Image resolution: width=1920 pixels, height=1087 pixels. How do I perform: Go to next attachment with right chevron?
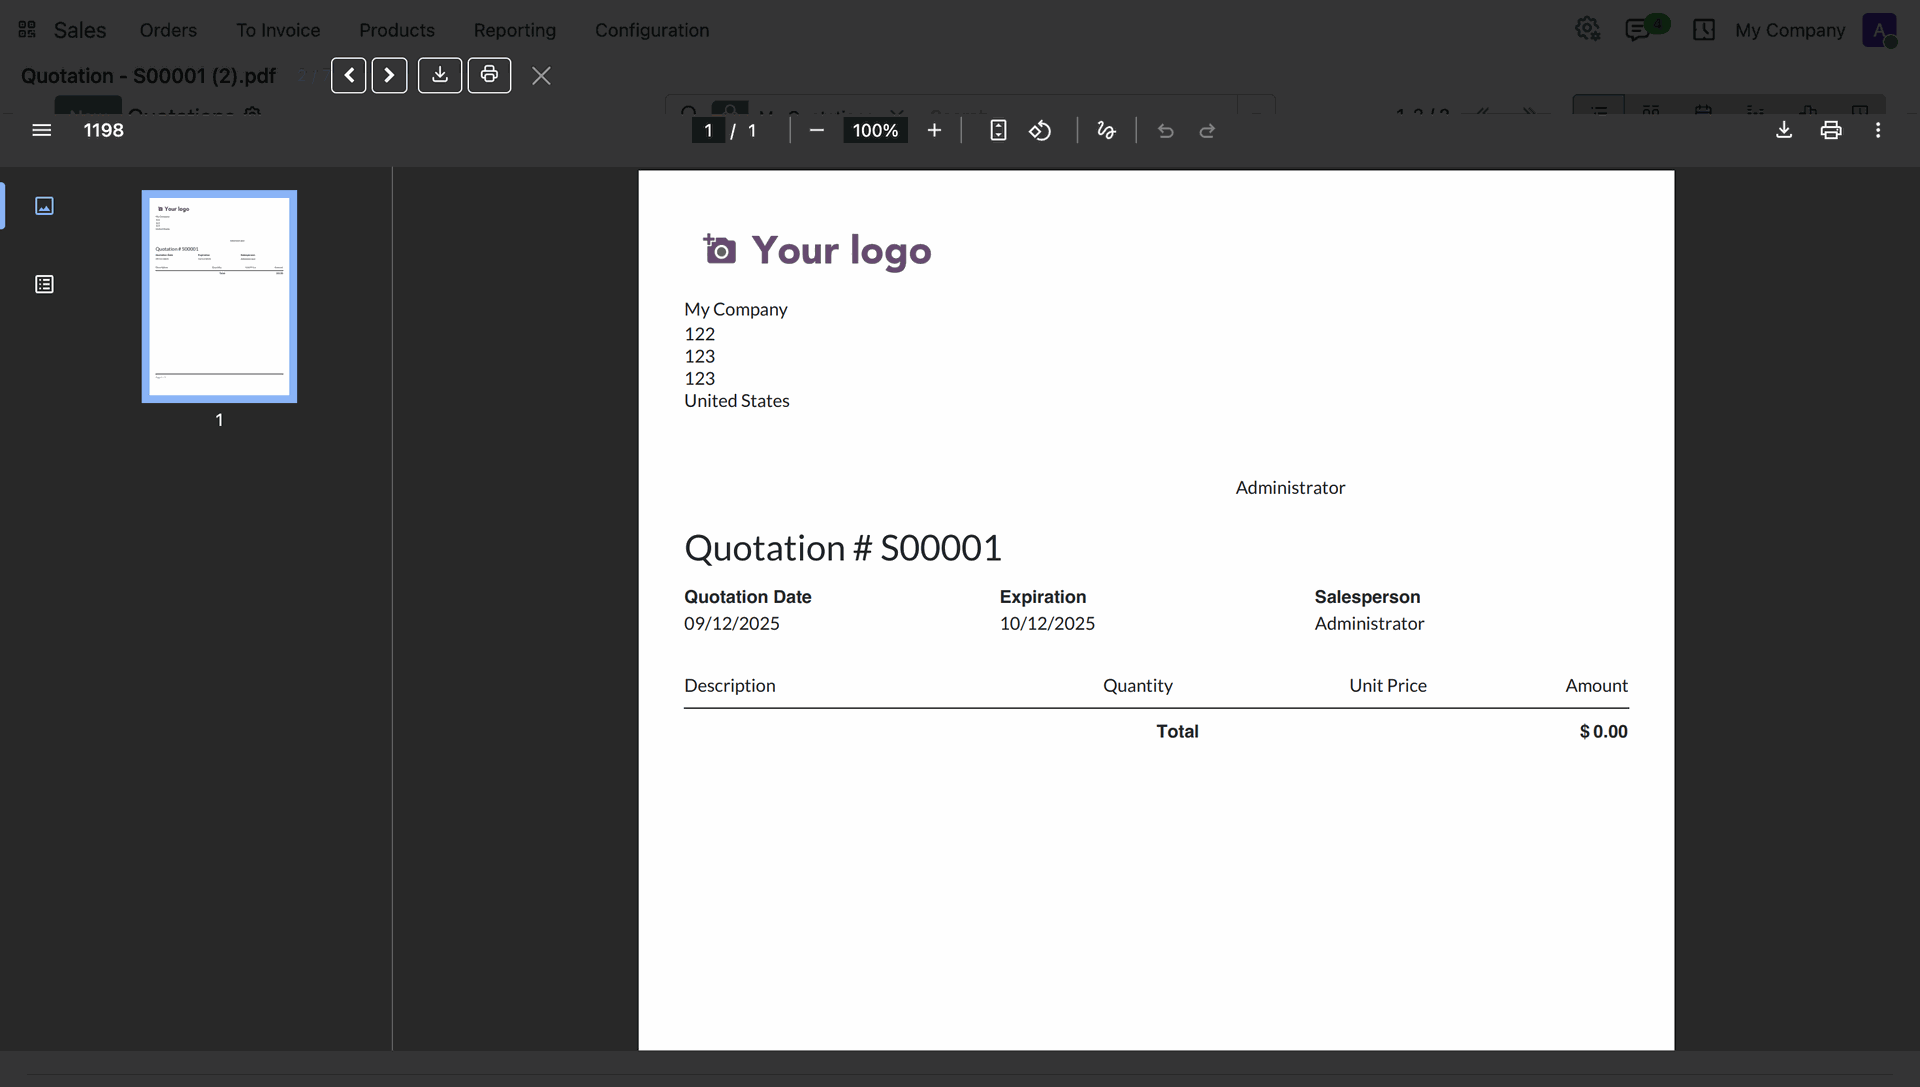coord(389,76)
